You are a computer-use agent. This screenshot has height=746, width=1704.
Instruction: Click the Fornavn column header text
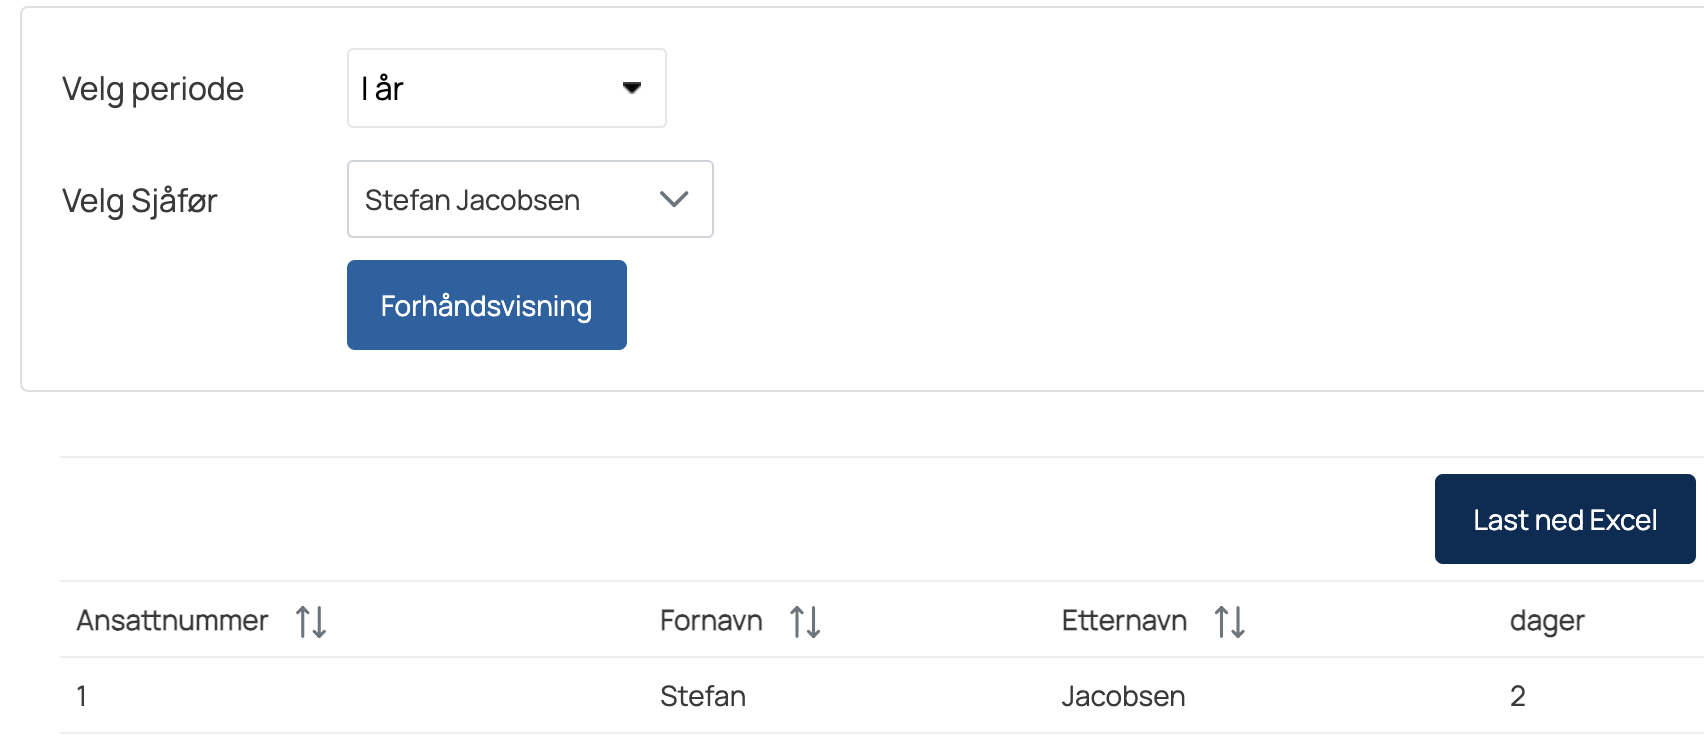click(x=711, y=621)
